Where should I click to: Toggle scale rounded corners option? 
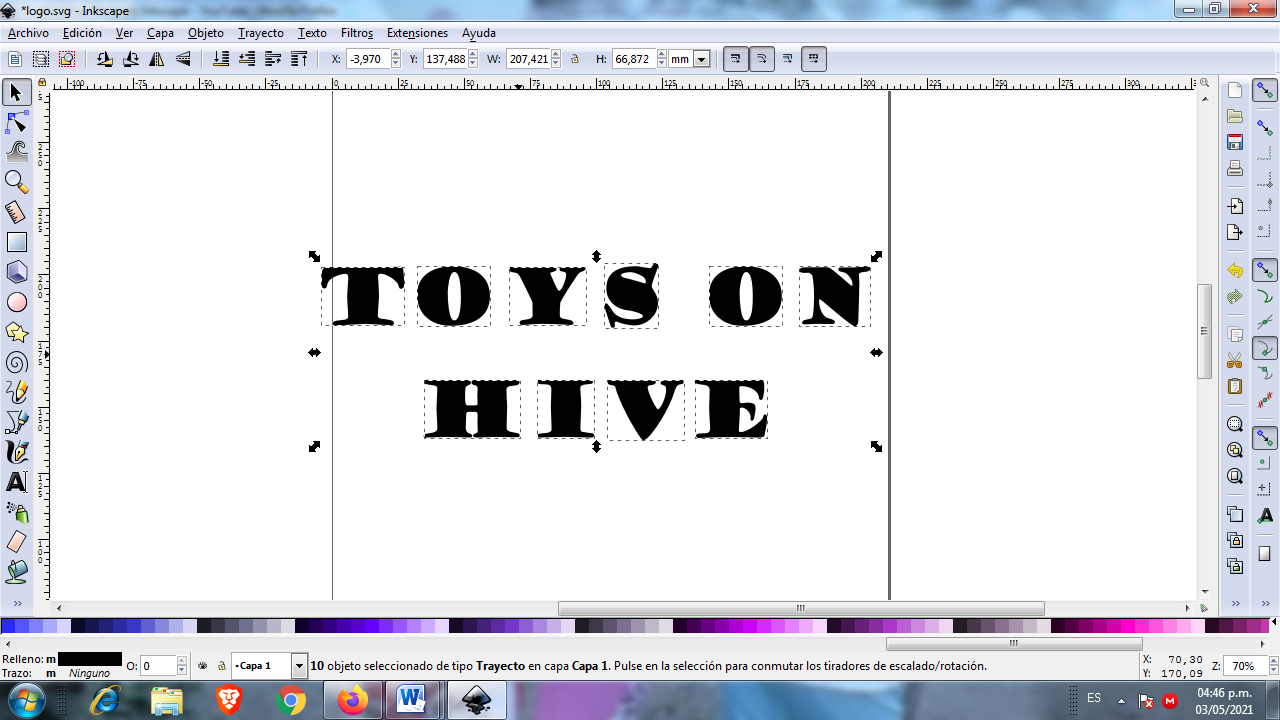click(762, 59)
